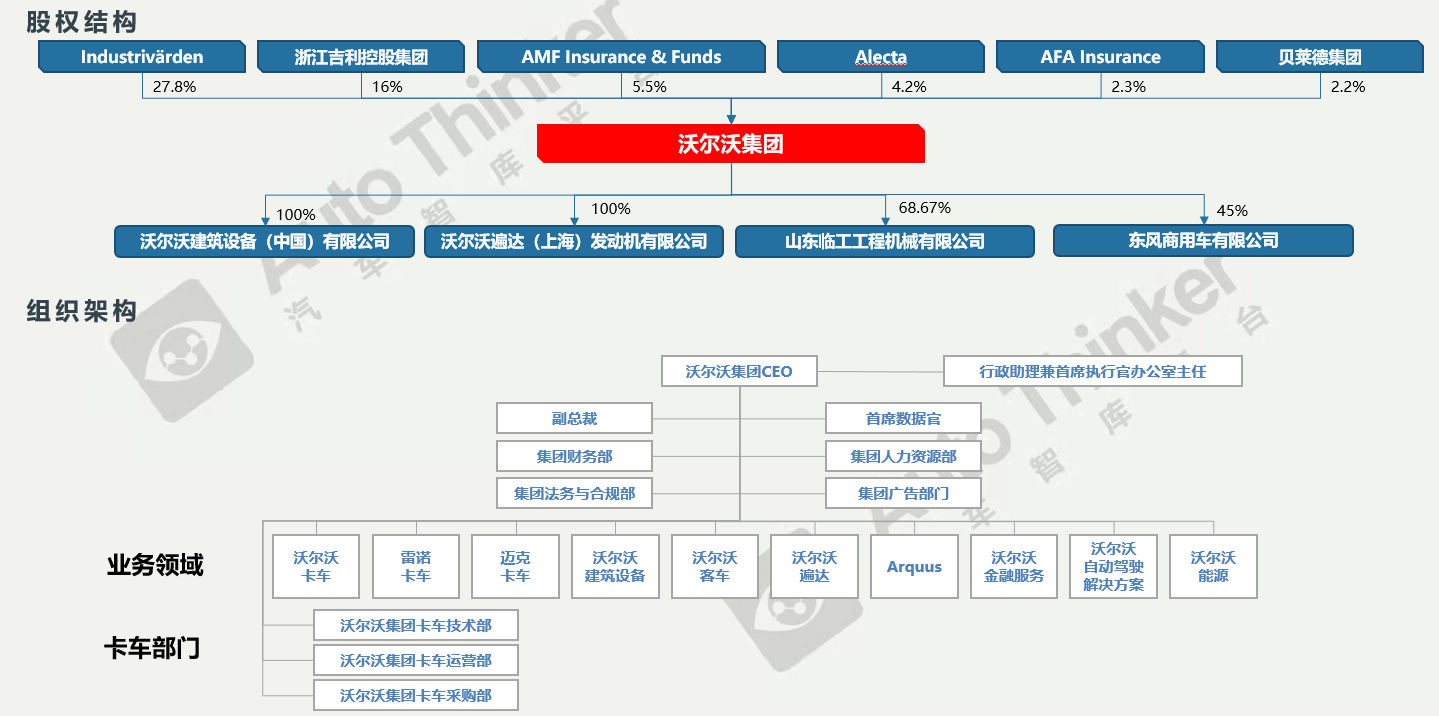Click the 沃尔沃建筑设备 business box

tap(615, 567)
